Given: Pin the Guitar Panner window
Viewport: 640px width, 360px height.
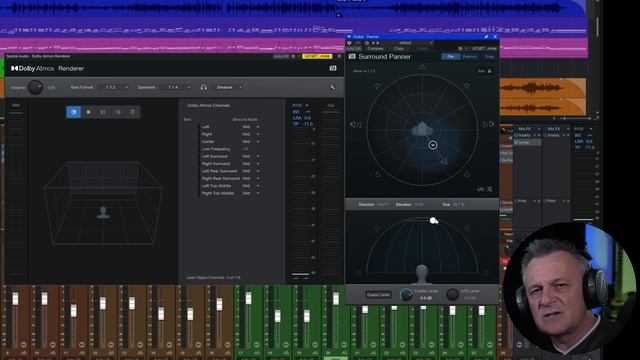Looking at the screenshot, I should coord(486,37).
